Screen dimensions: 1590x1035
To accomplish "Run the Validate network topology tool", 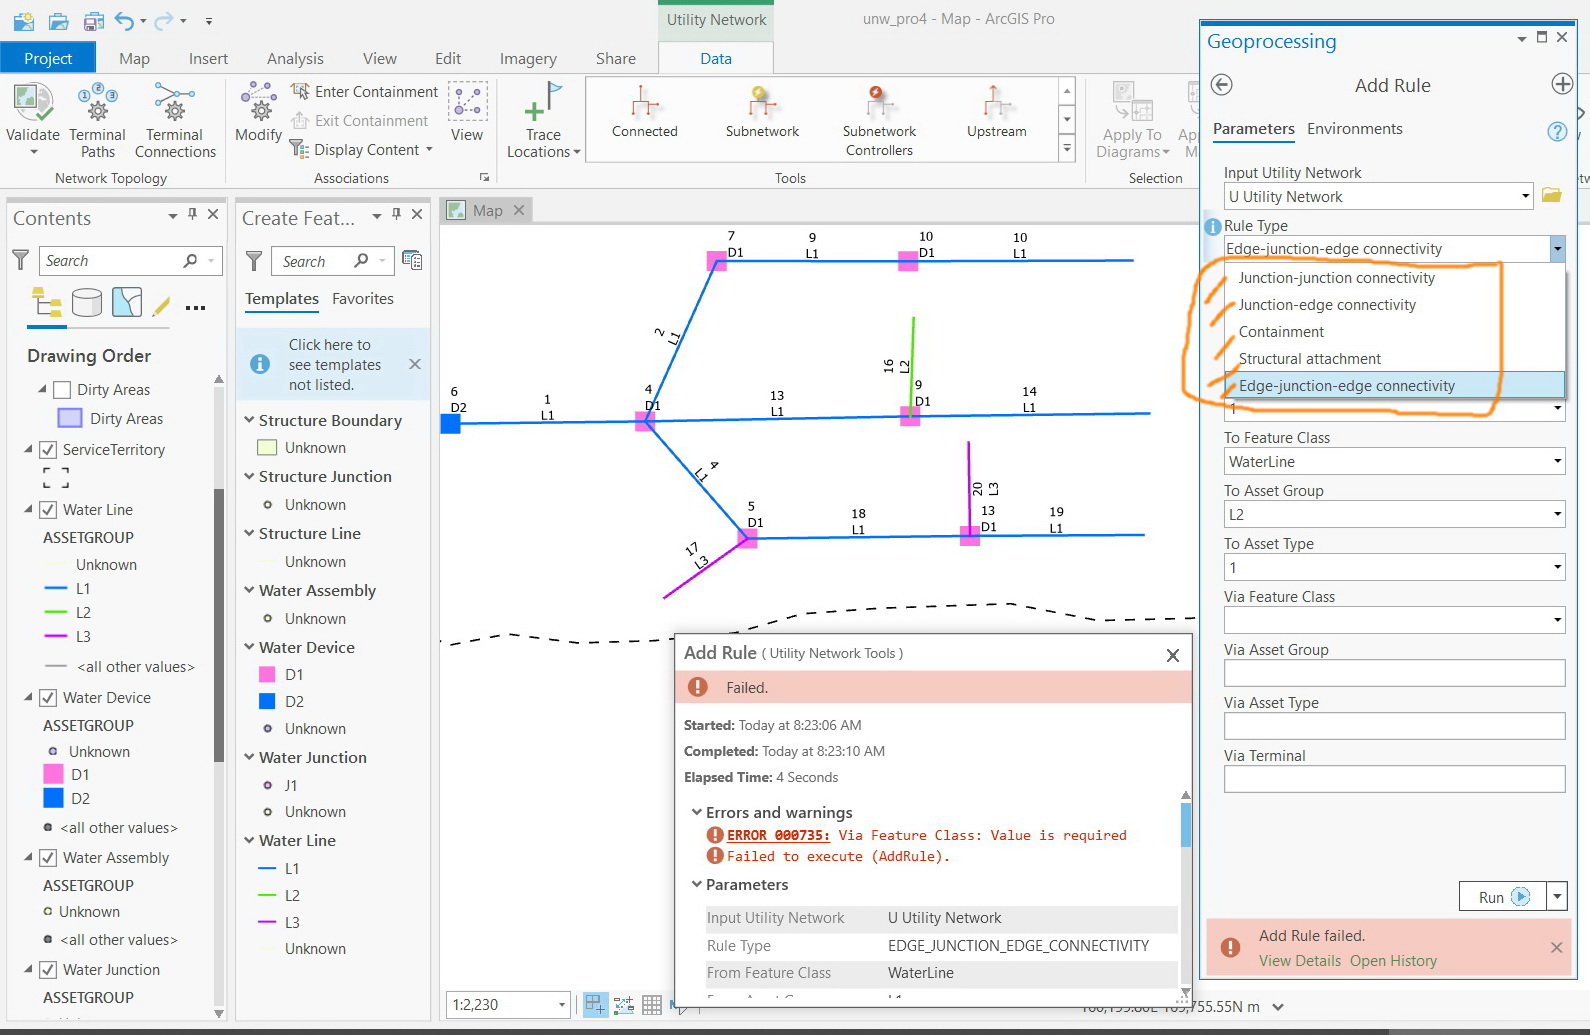I will 33,120.
